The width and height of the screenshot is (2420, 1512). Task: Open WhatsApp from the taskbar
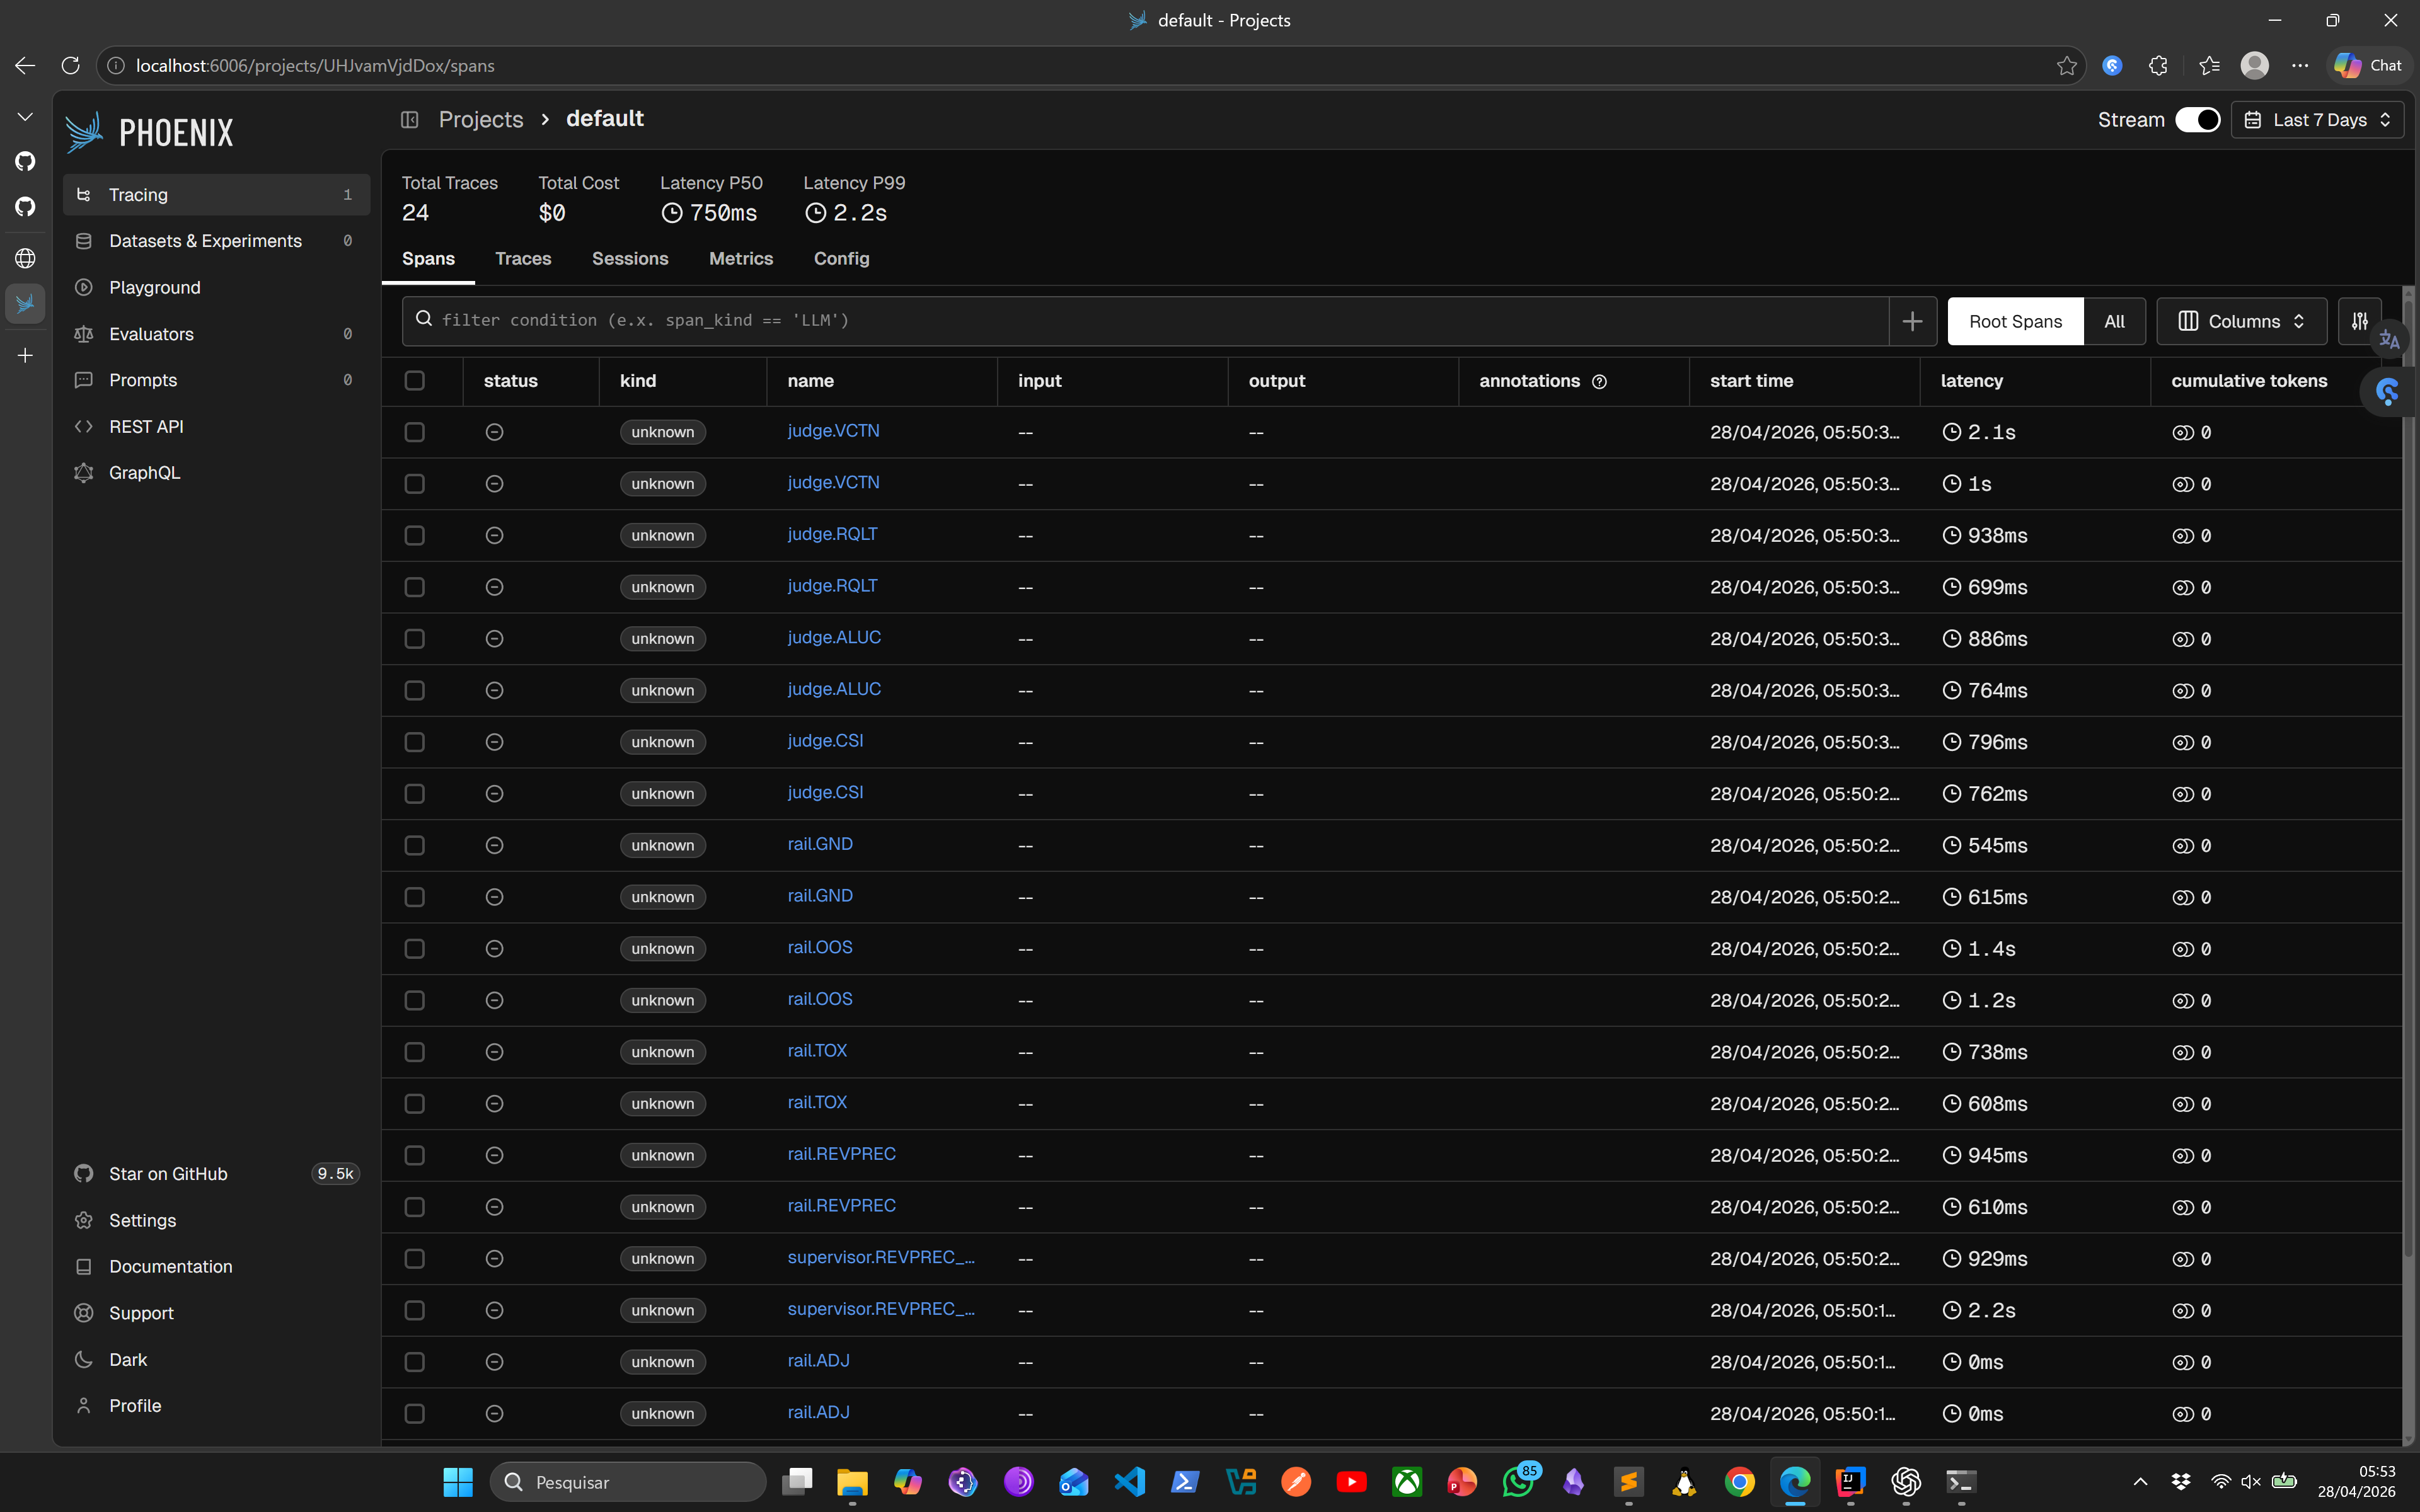1518,1481
